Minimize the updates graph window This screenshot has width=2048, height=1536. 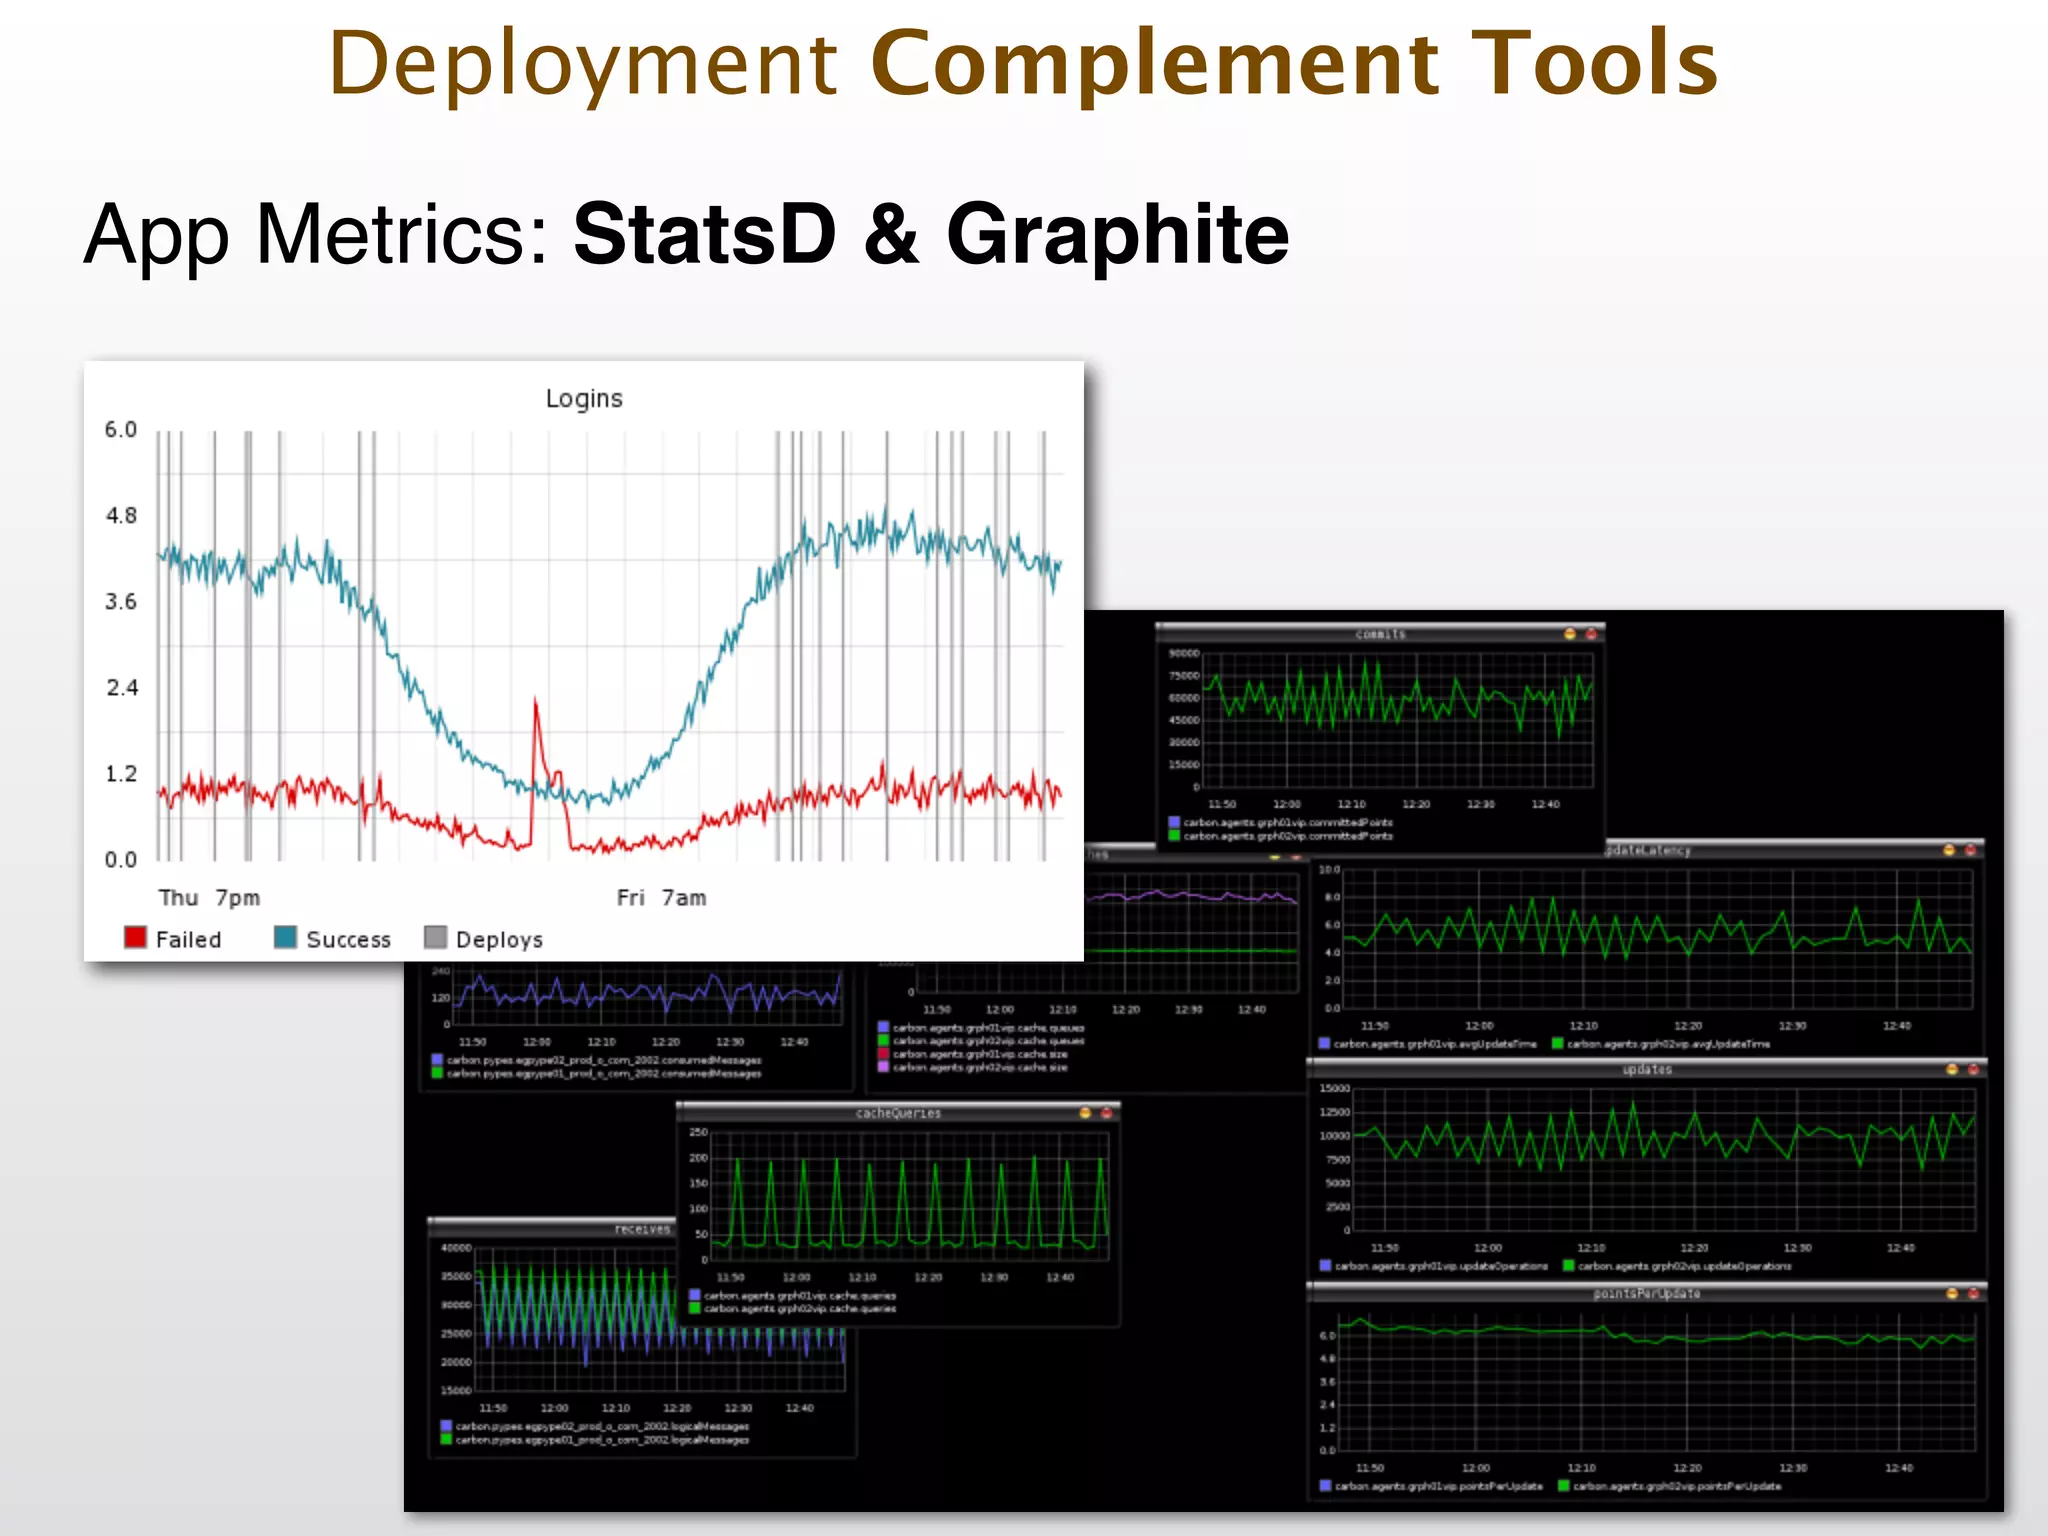click(x=1952, y=1069)
